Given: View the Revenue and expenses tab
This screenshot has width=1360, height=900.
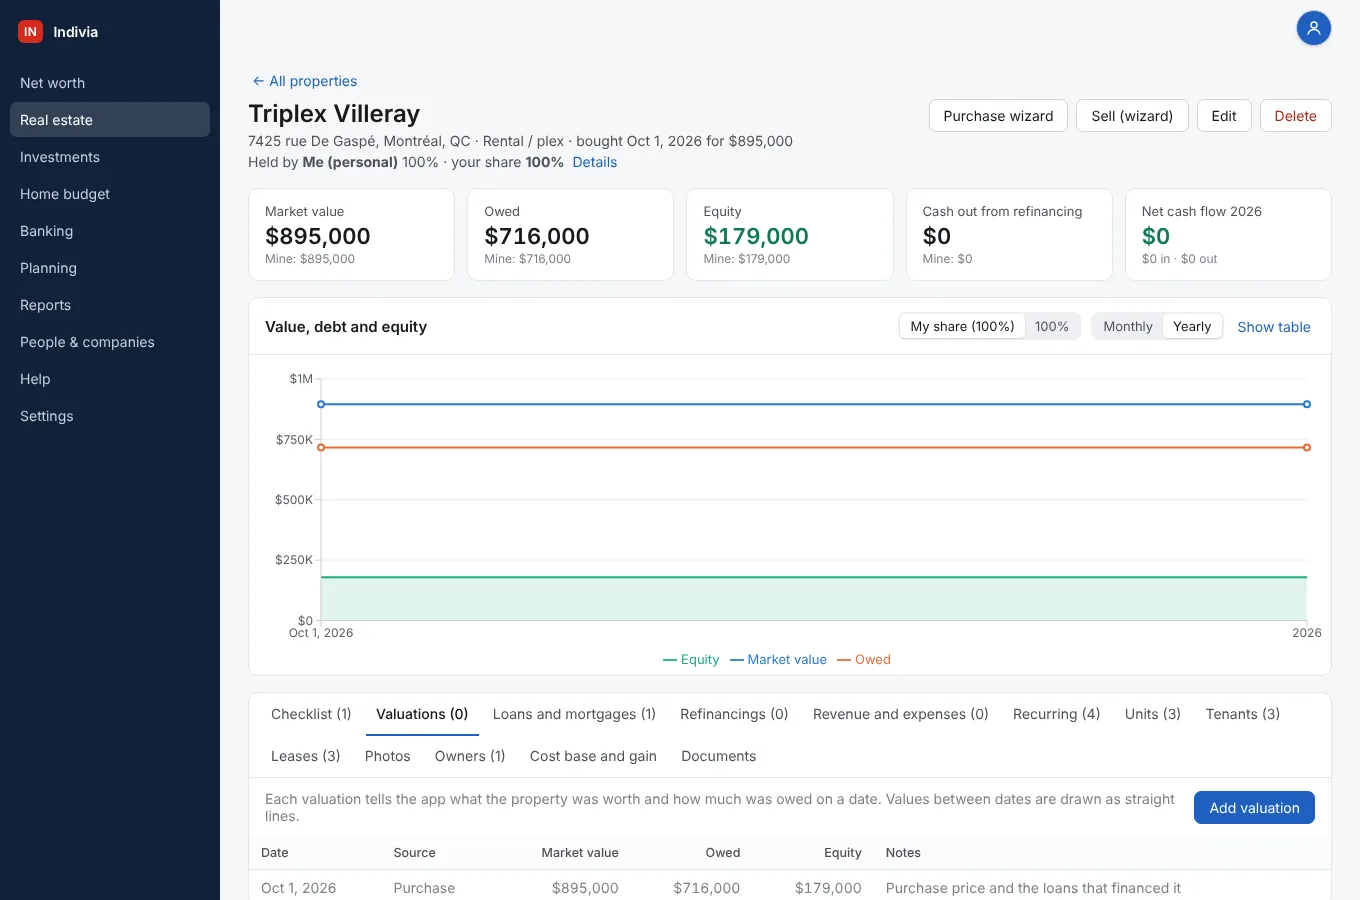Looking at the screenshot, I should click(x=901, y=714).
